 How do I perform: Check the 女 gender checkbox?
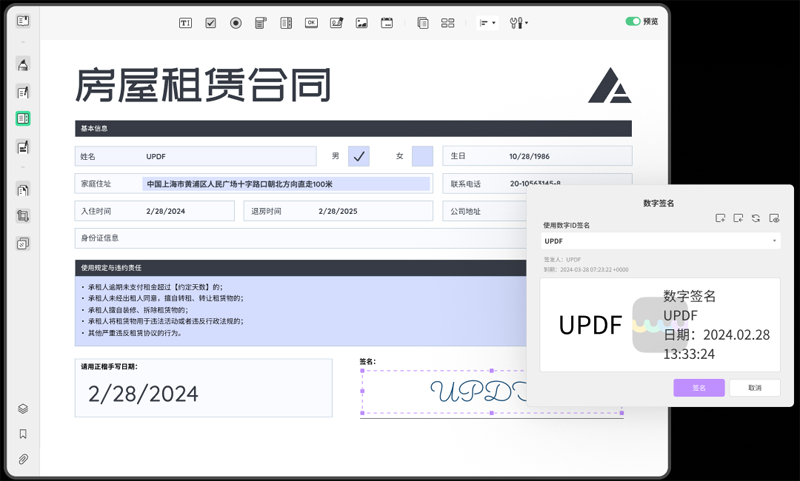click(x=423, y=156)
